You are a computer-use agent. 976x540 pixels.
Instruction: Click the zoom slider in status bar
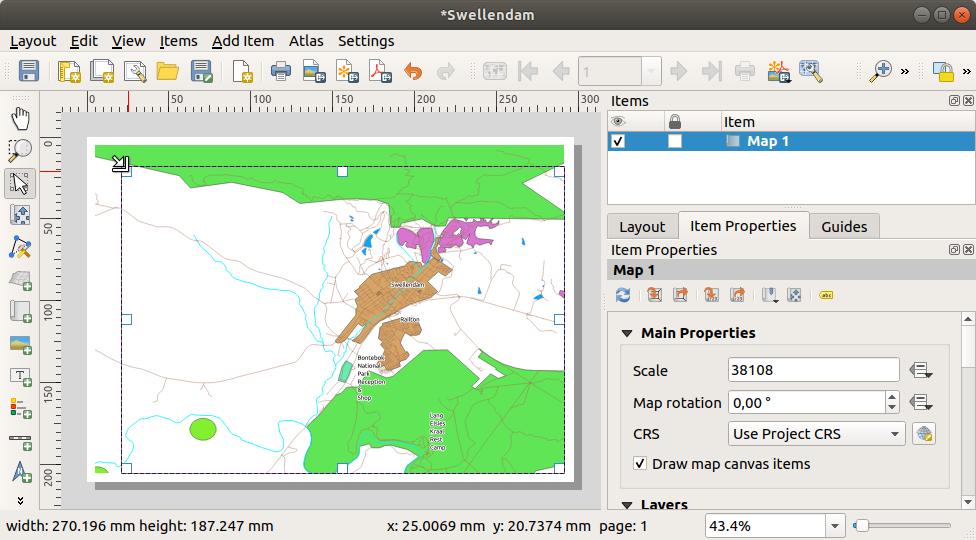coord(900,526)
